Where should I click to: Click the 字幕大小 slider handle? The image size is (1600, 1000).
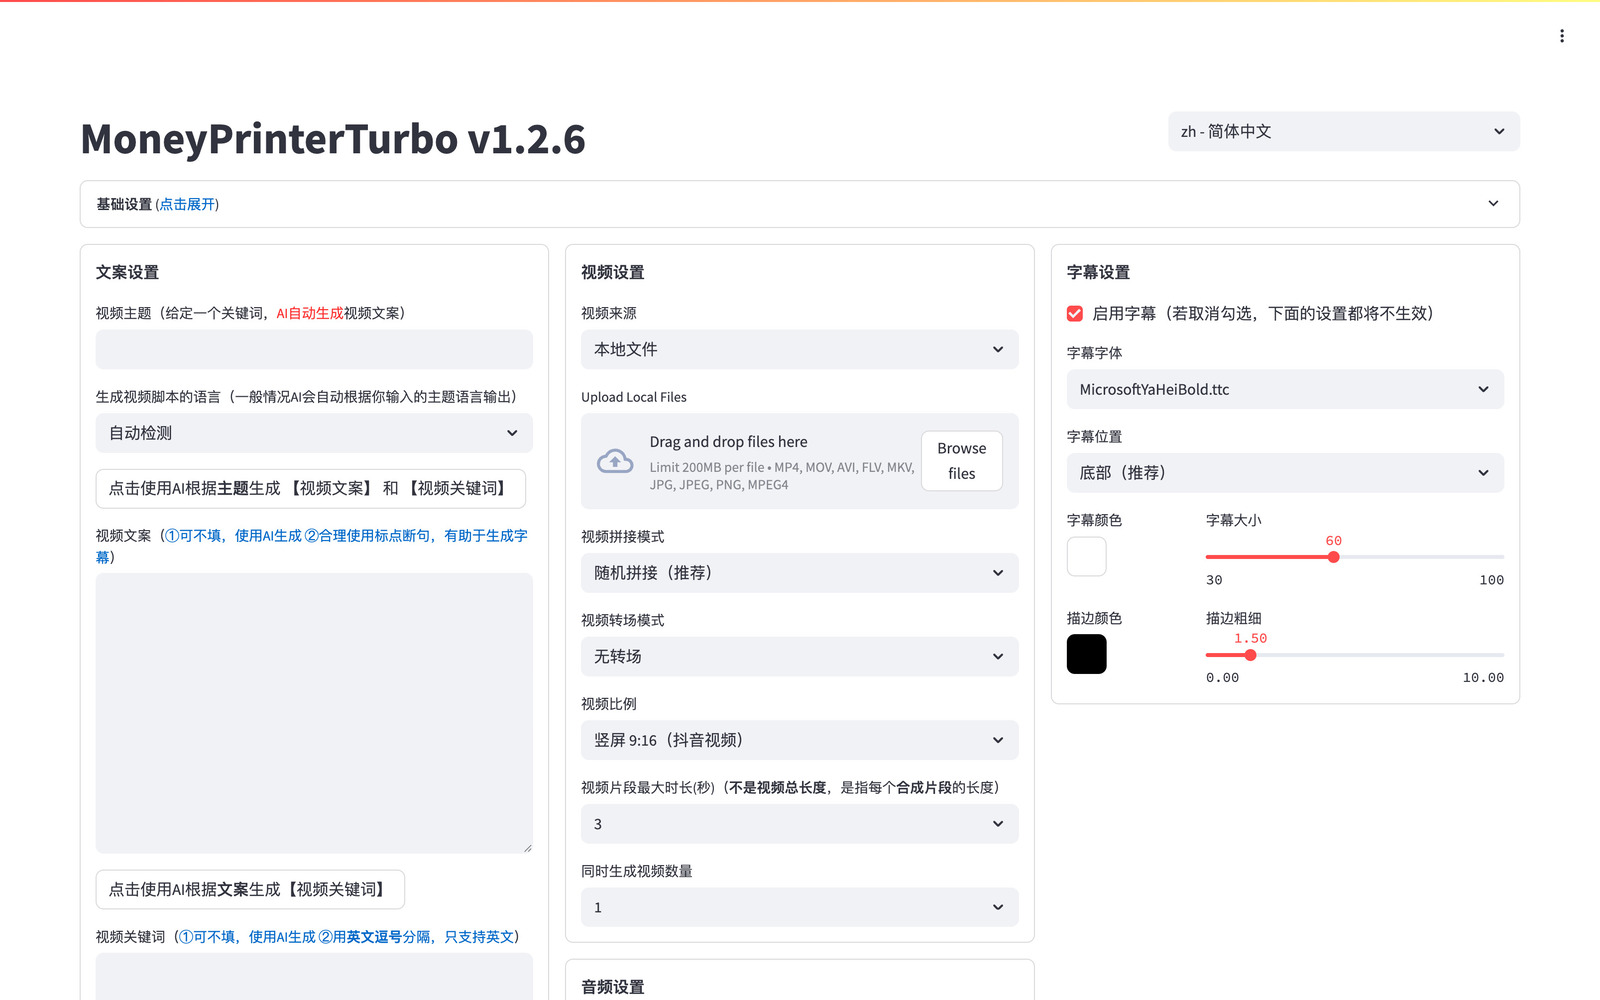click(1333, 557)
